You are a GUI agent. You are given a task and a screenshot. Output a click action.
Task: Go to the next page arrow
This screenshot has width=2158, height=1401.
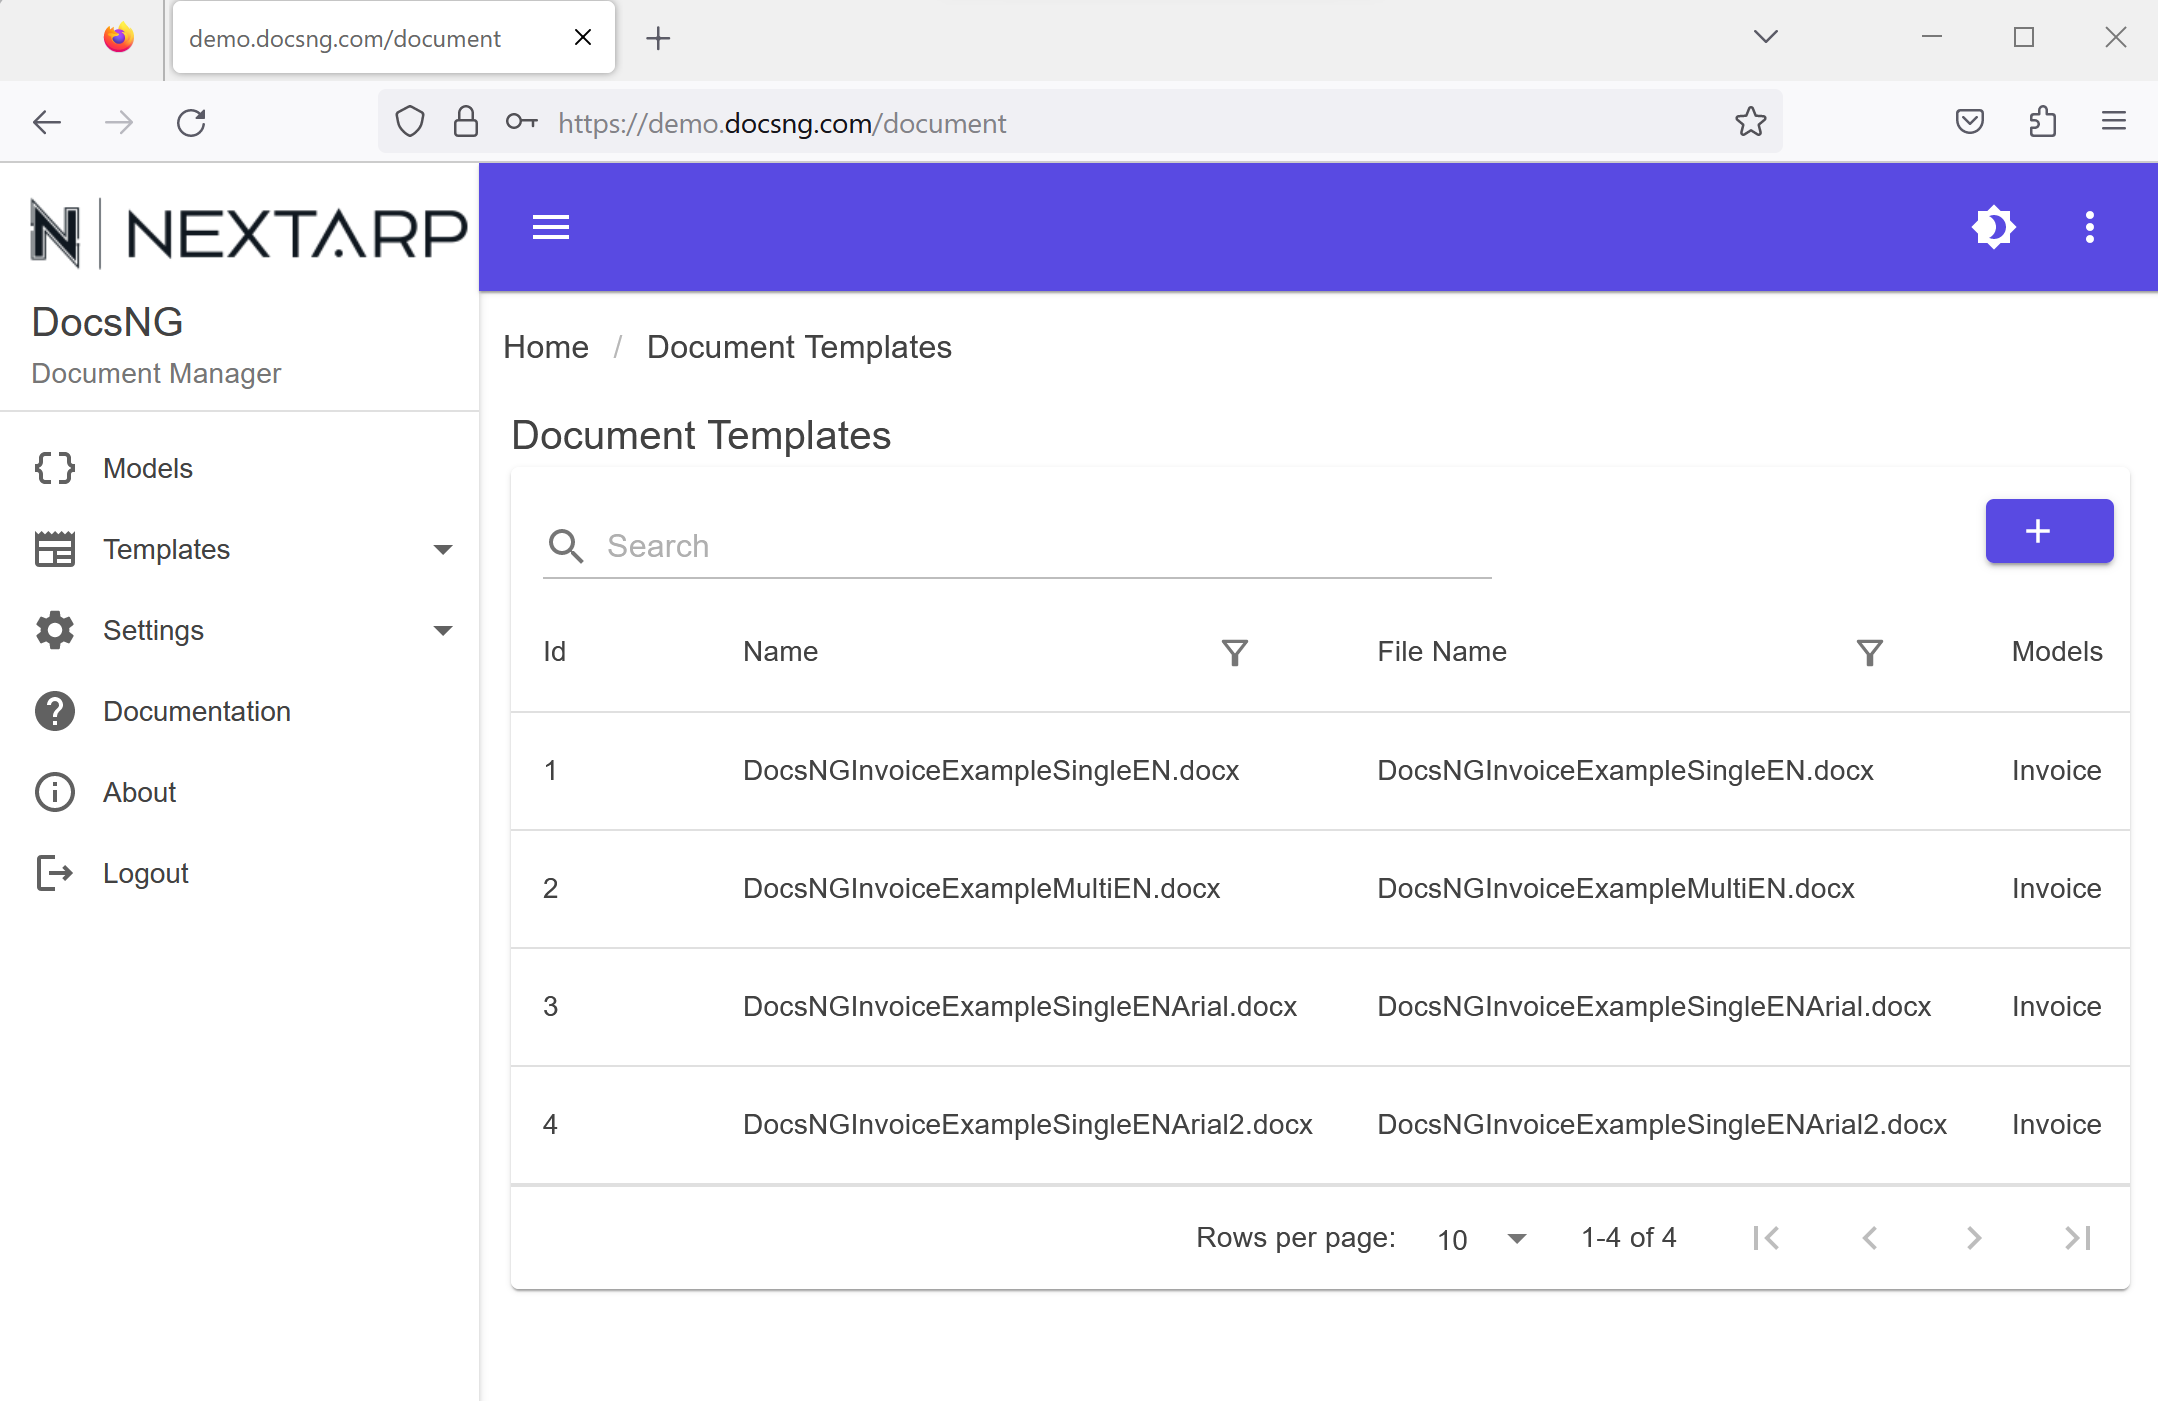point(1973,1238)
